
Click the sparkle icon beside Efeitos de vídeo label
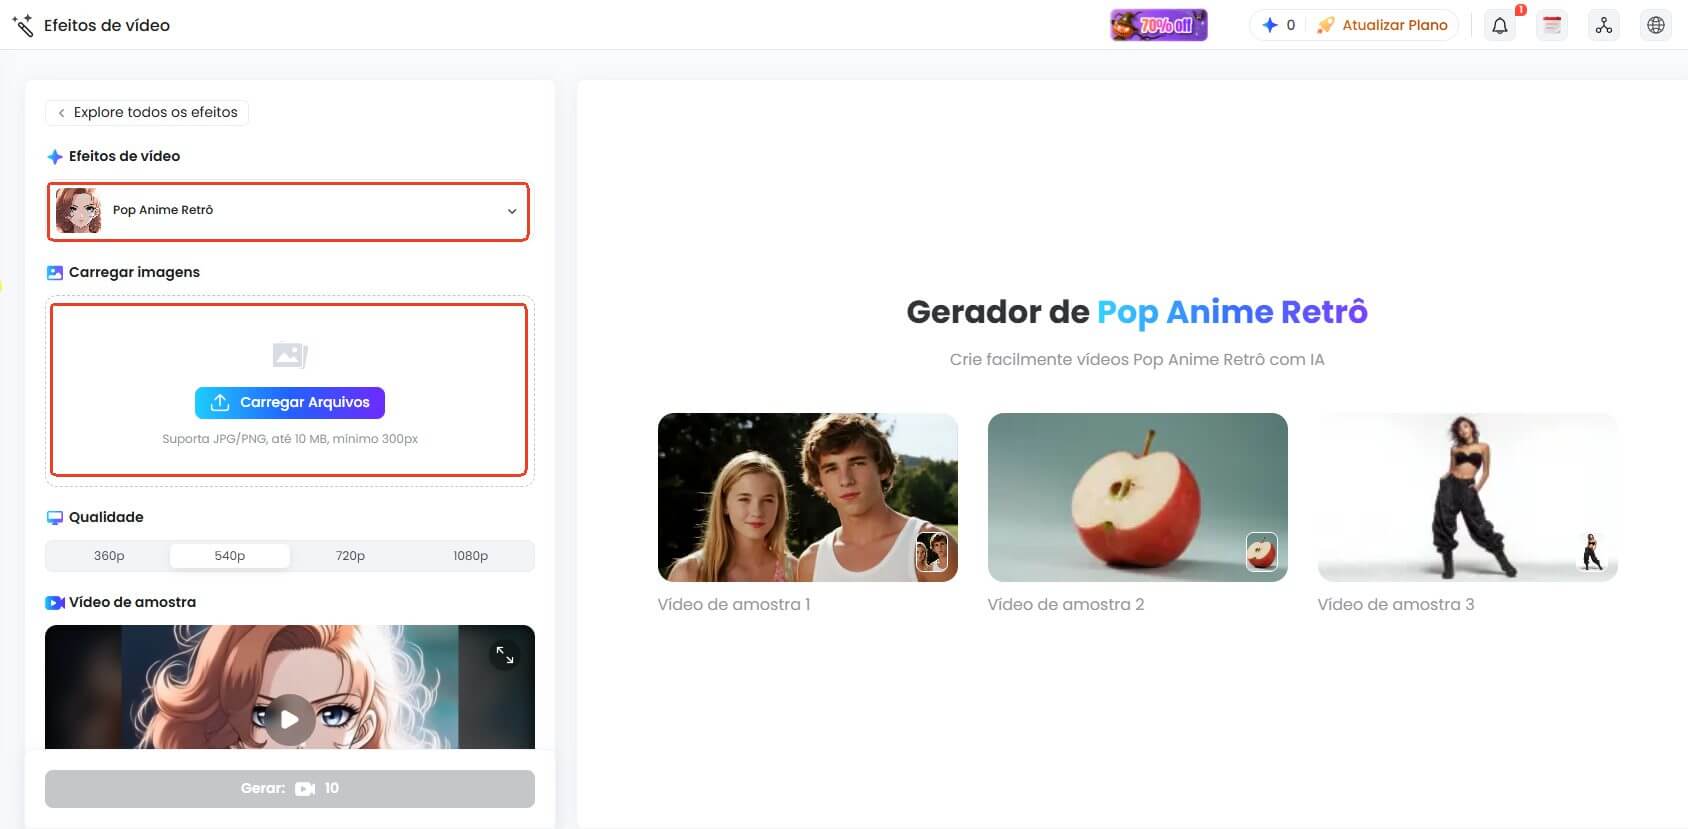(55, 157)
